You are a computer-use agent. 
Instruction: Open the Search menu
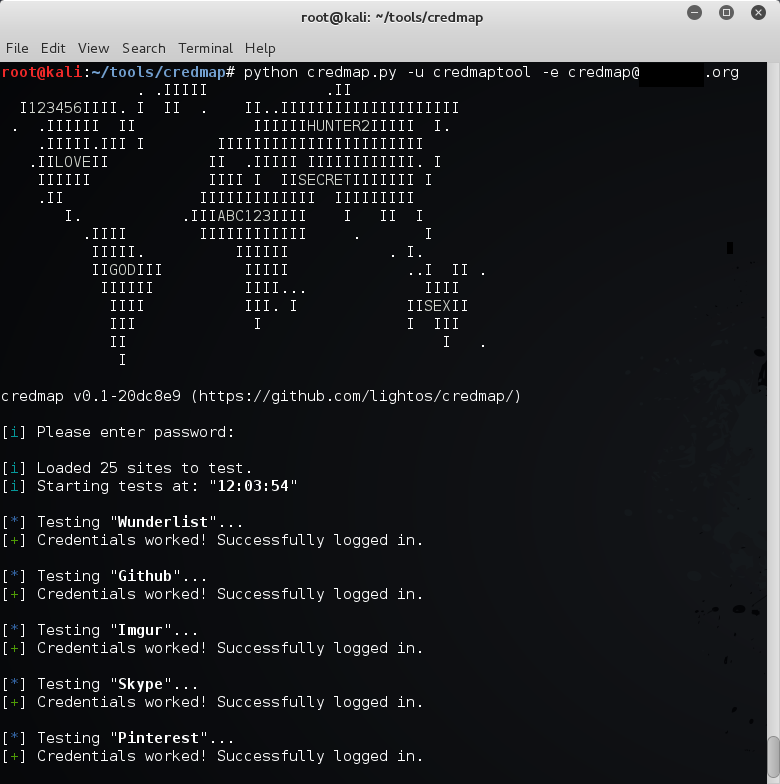(144, 48)
